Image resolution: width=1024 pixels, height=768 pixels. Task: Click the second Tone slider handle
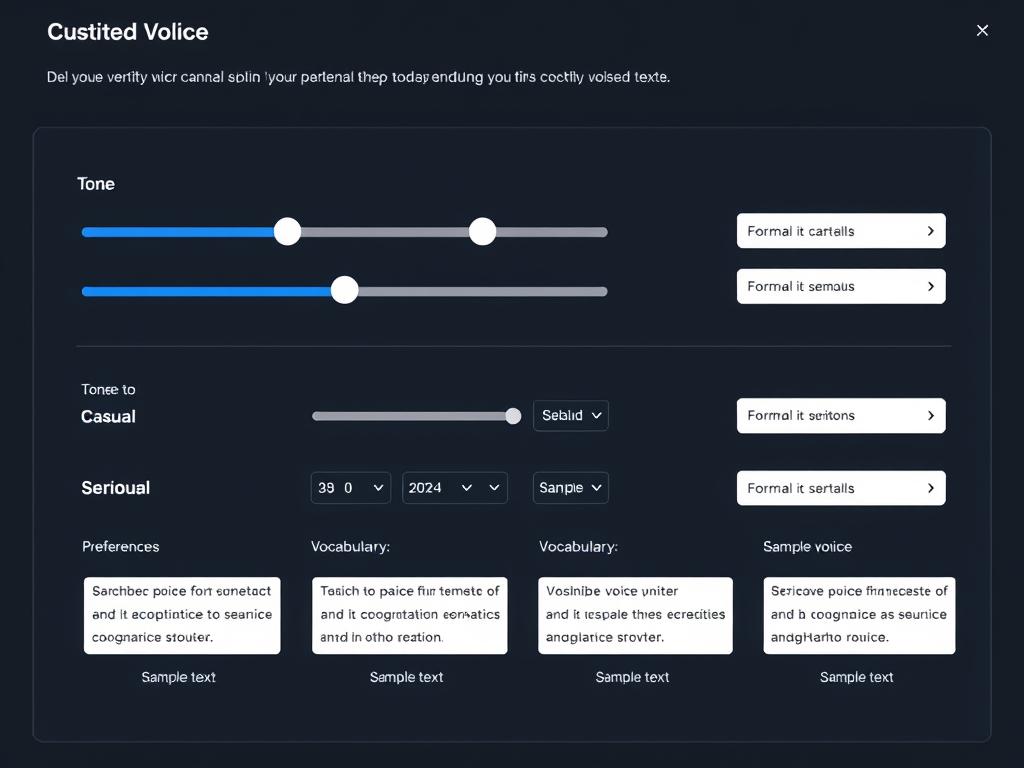click(x=345, y=290)
